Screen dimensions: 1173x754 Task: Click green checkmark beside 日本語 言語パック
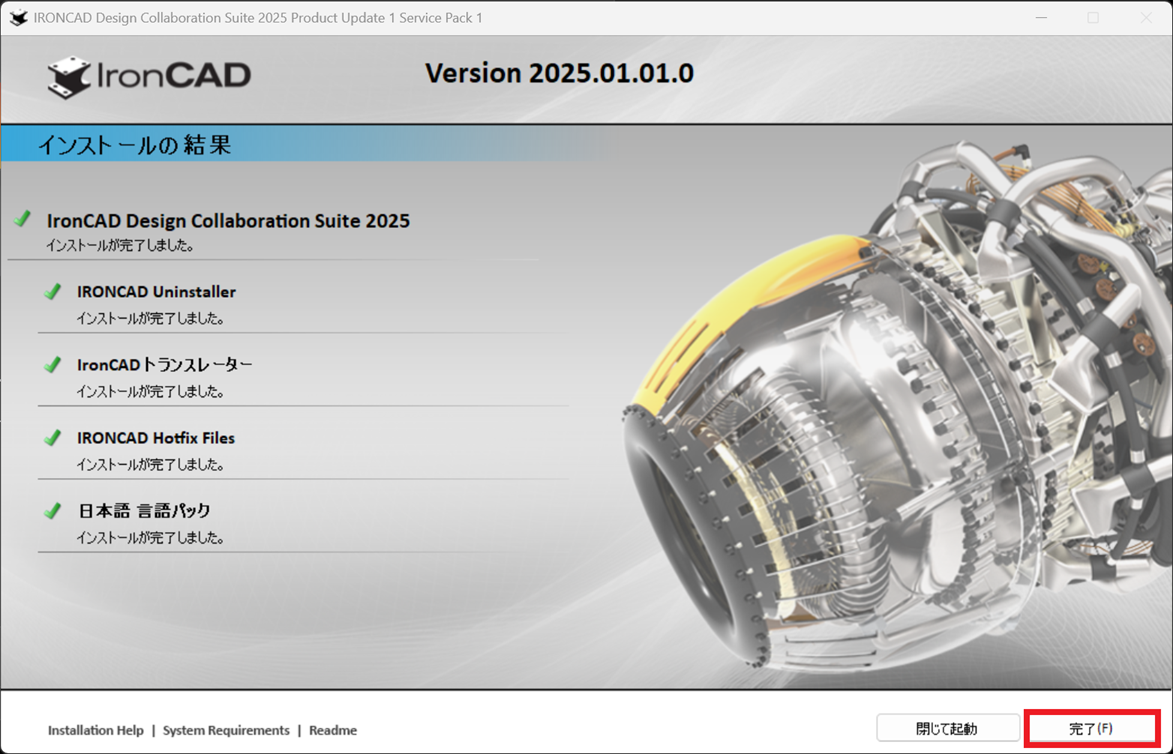(x=53, y=510)
